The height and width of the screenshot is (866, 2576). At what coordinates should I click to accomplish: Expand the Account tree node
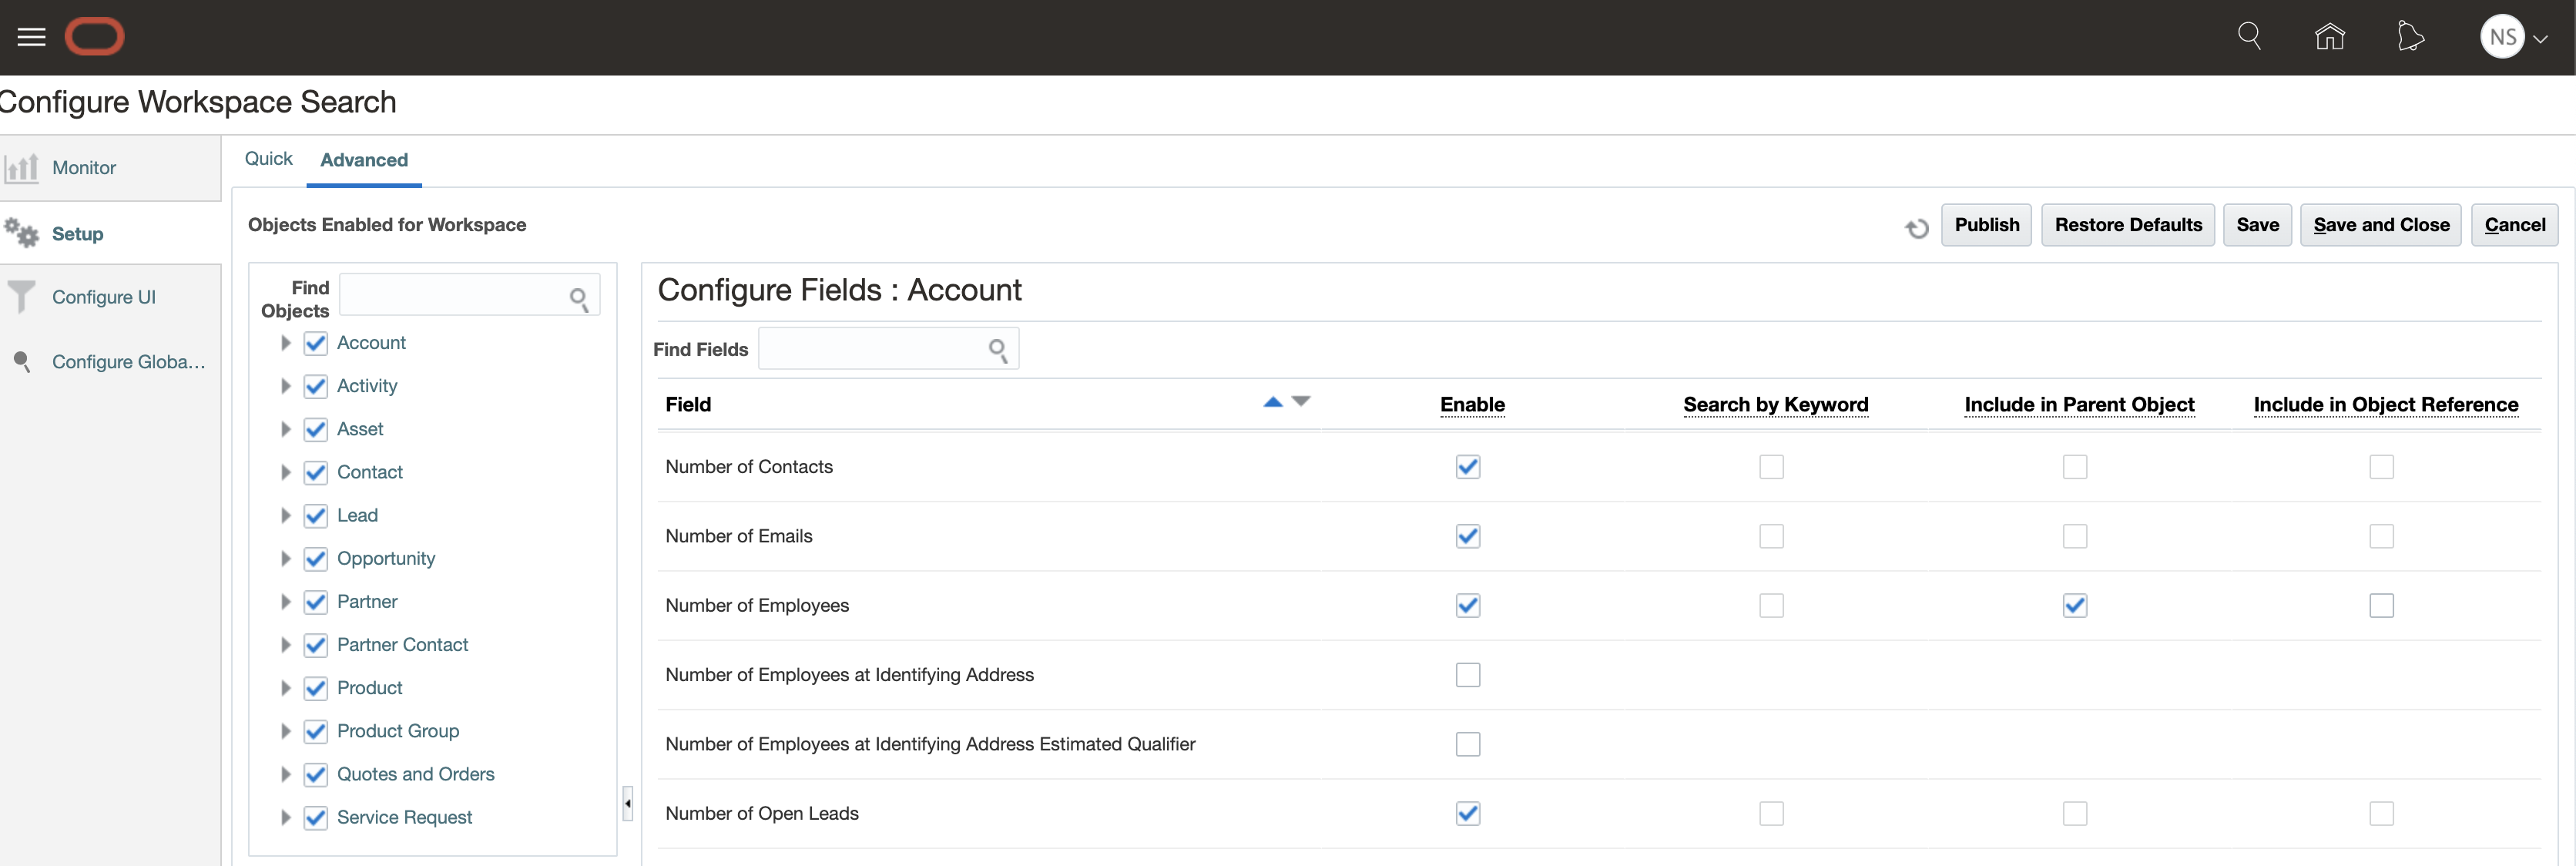[285, 343]
